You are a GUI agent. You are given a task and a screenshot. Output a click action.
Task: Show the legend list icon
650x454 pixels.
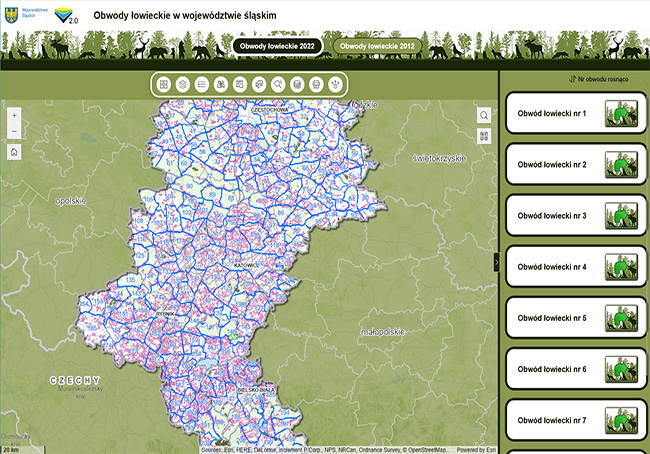(x=202, y=85)
